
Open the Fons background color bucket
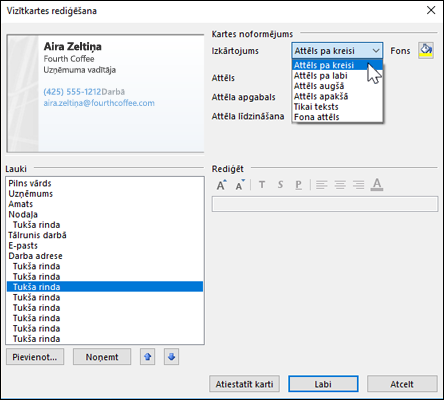(x=426, y=51)
